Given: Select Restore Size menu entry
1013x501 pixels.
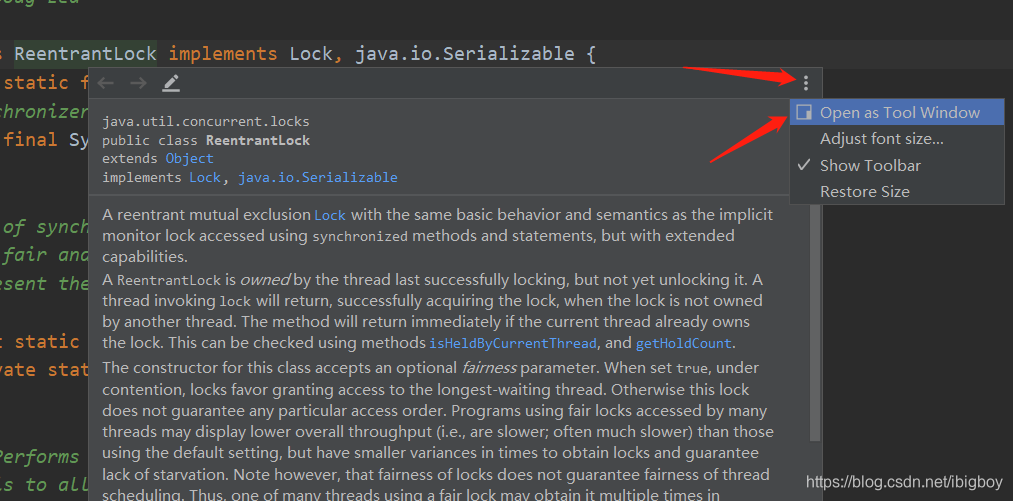Looking at the screenshot, I should click(x=897, y=192).
